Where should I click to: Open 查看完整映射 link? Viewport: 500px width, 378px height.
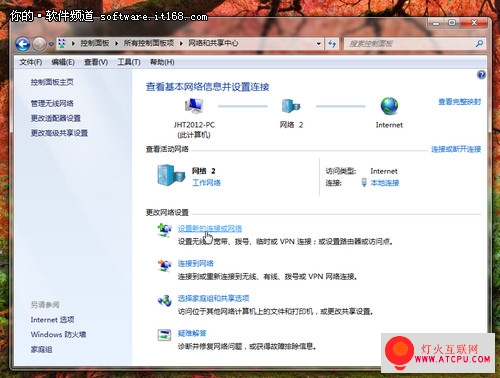click(x=459, y=102)
